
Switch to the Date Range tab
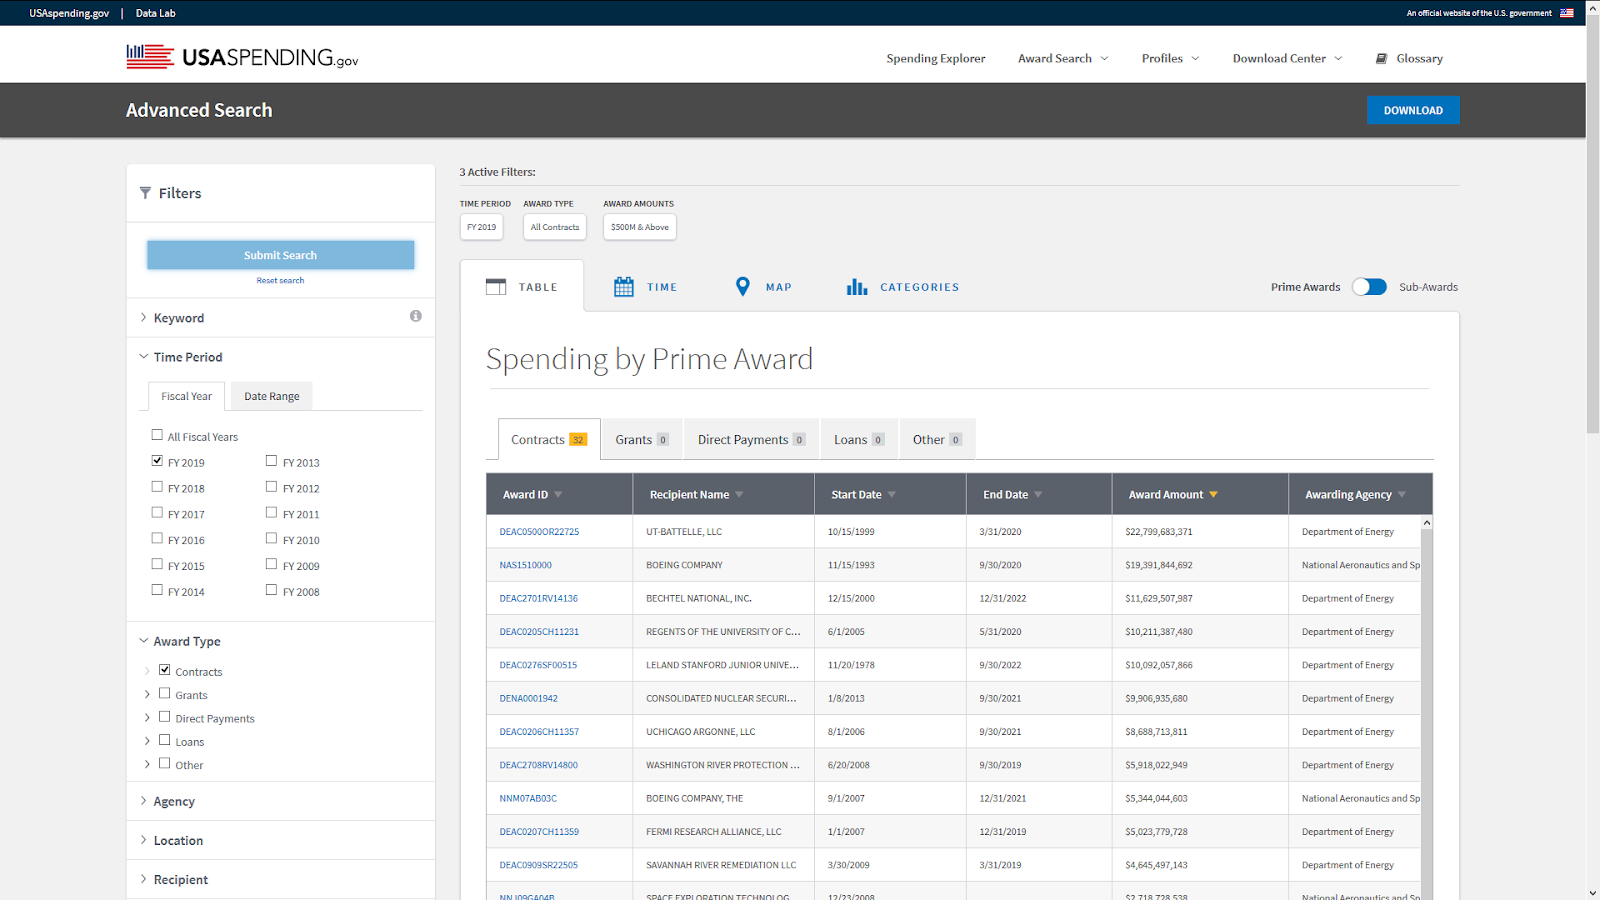272,396
